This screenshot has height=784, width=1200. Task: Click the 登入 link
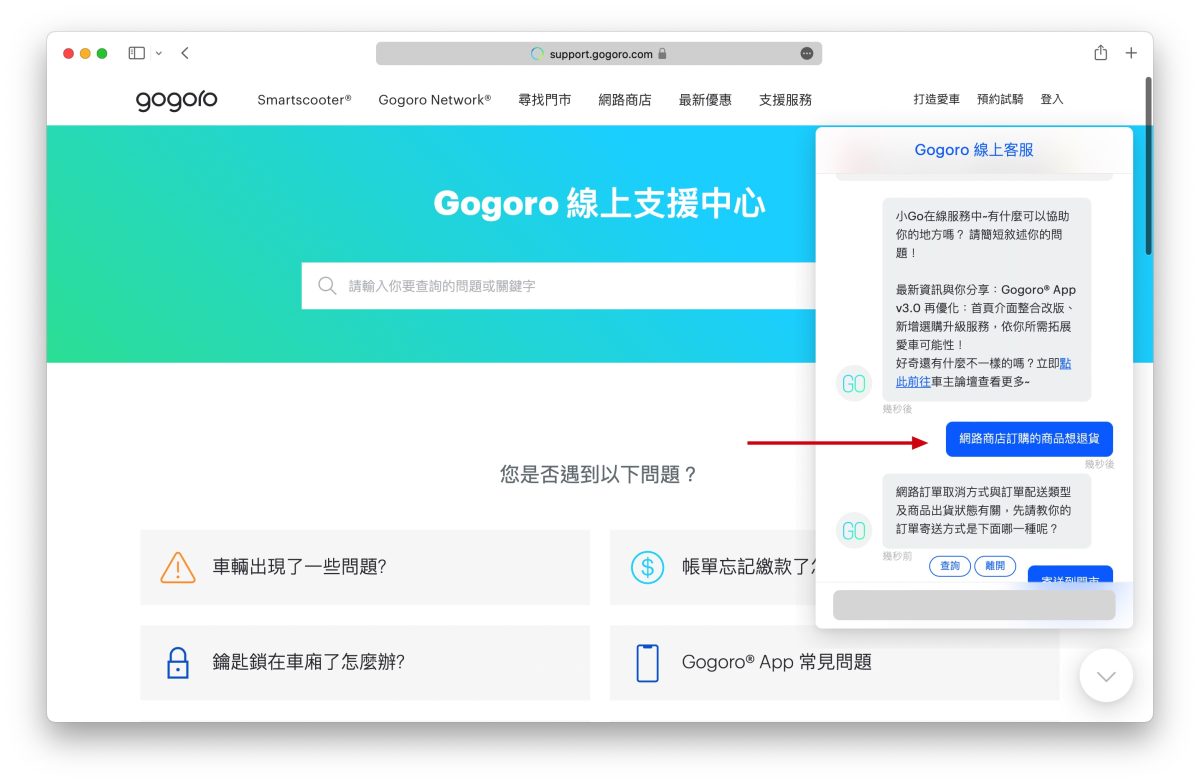1052,99
